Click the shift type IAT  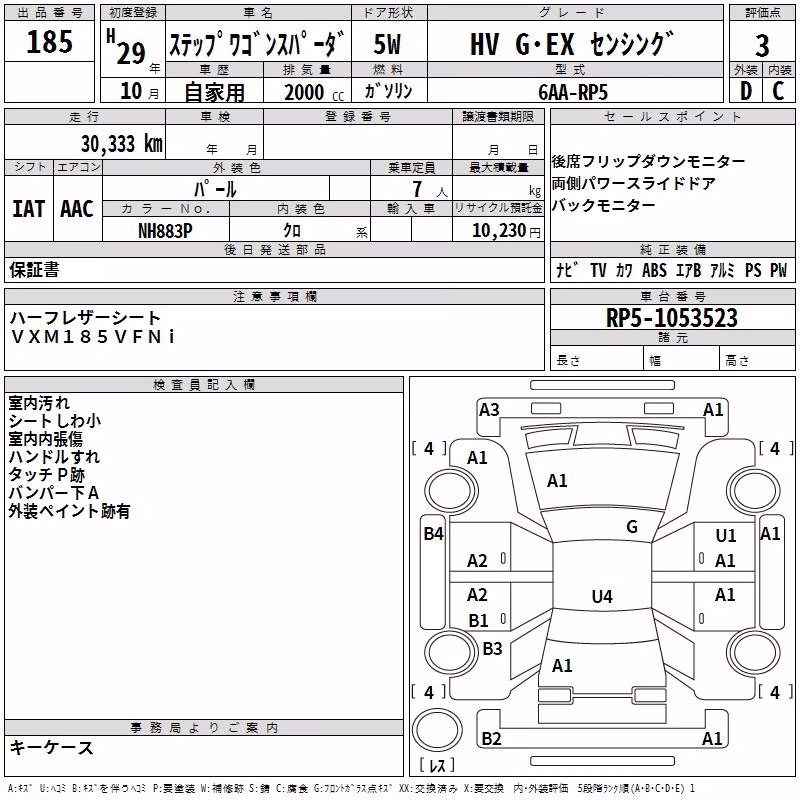click(x=29, y=209)
